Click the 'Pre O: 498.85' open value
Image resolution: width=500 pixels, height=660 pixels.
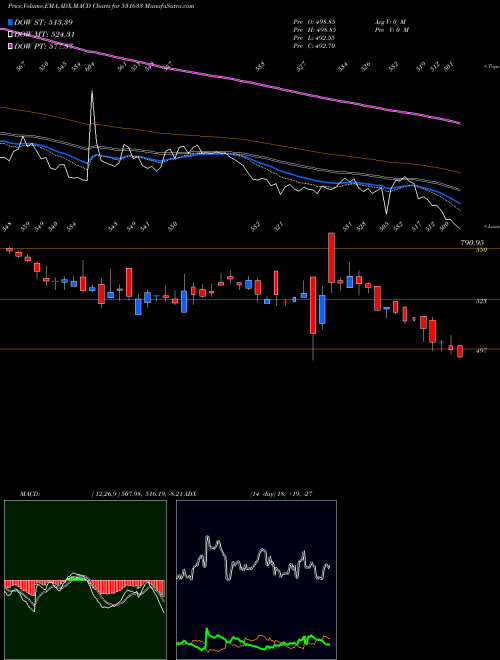tap(314, 22)
